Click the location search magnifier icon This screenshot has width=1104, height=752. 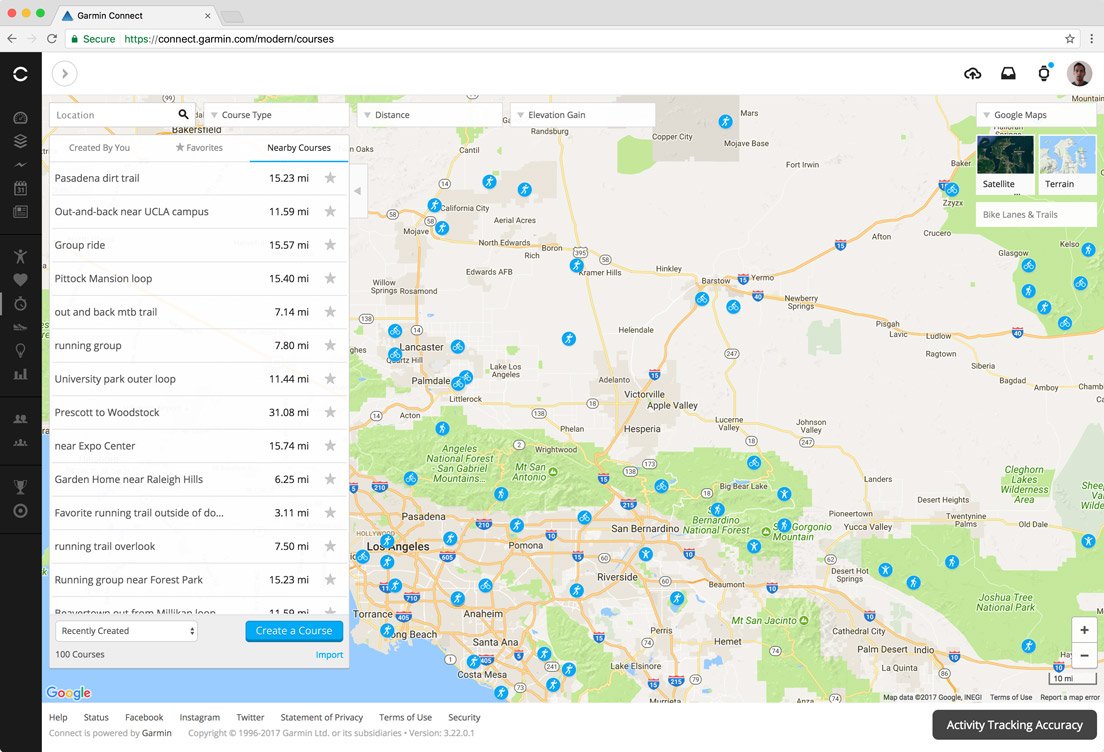tap(183, 114)
